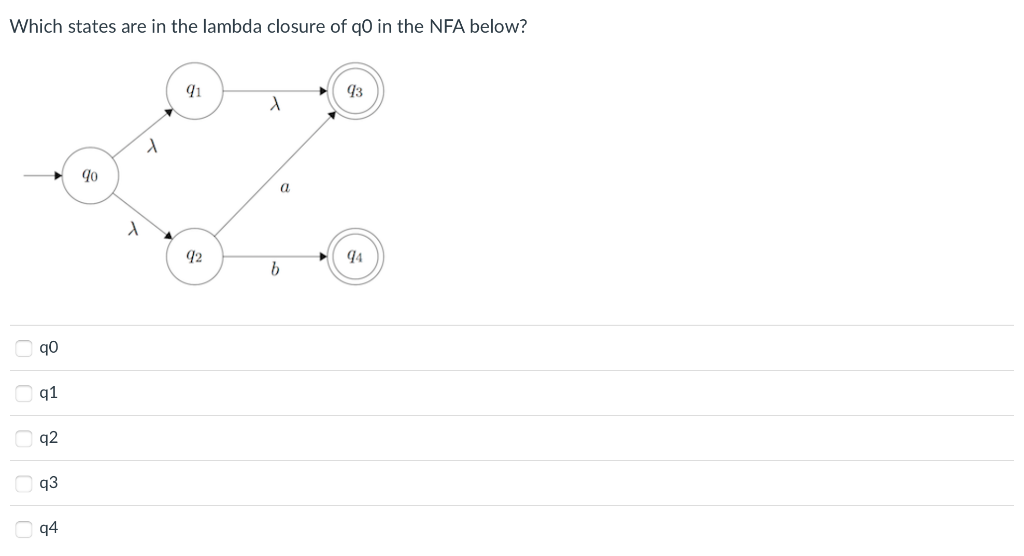Click the lambda label on q0 to q1 edge
This screenshot has width=1024, height=556.
coord(152,146)
